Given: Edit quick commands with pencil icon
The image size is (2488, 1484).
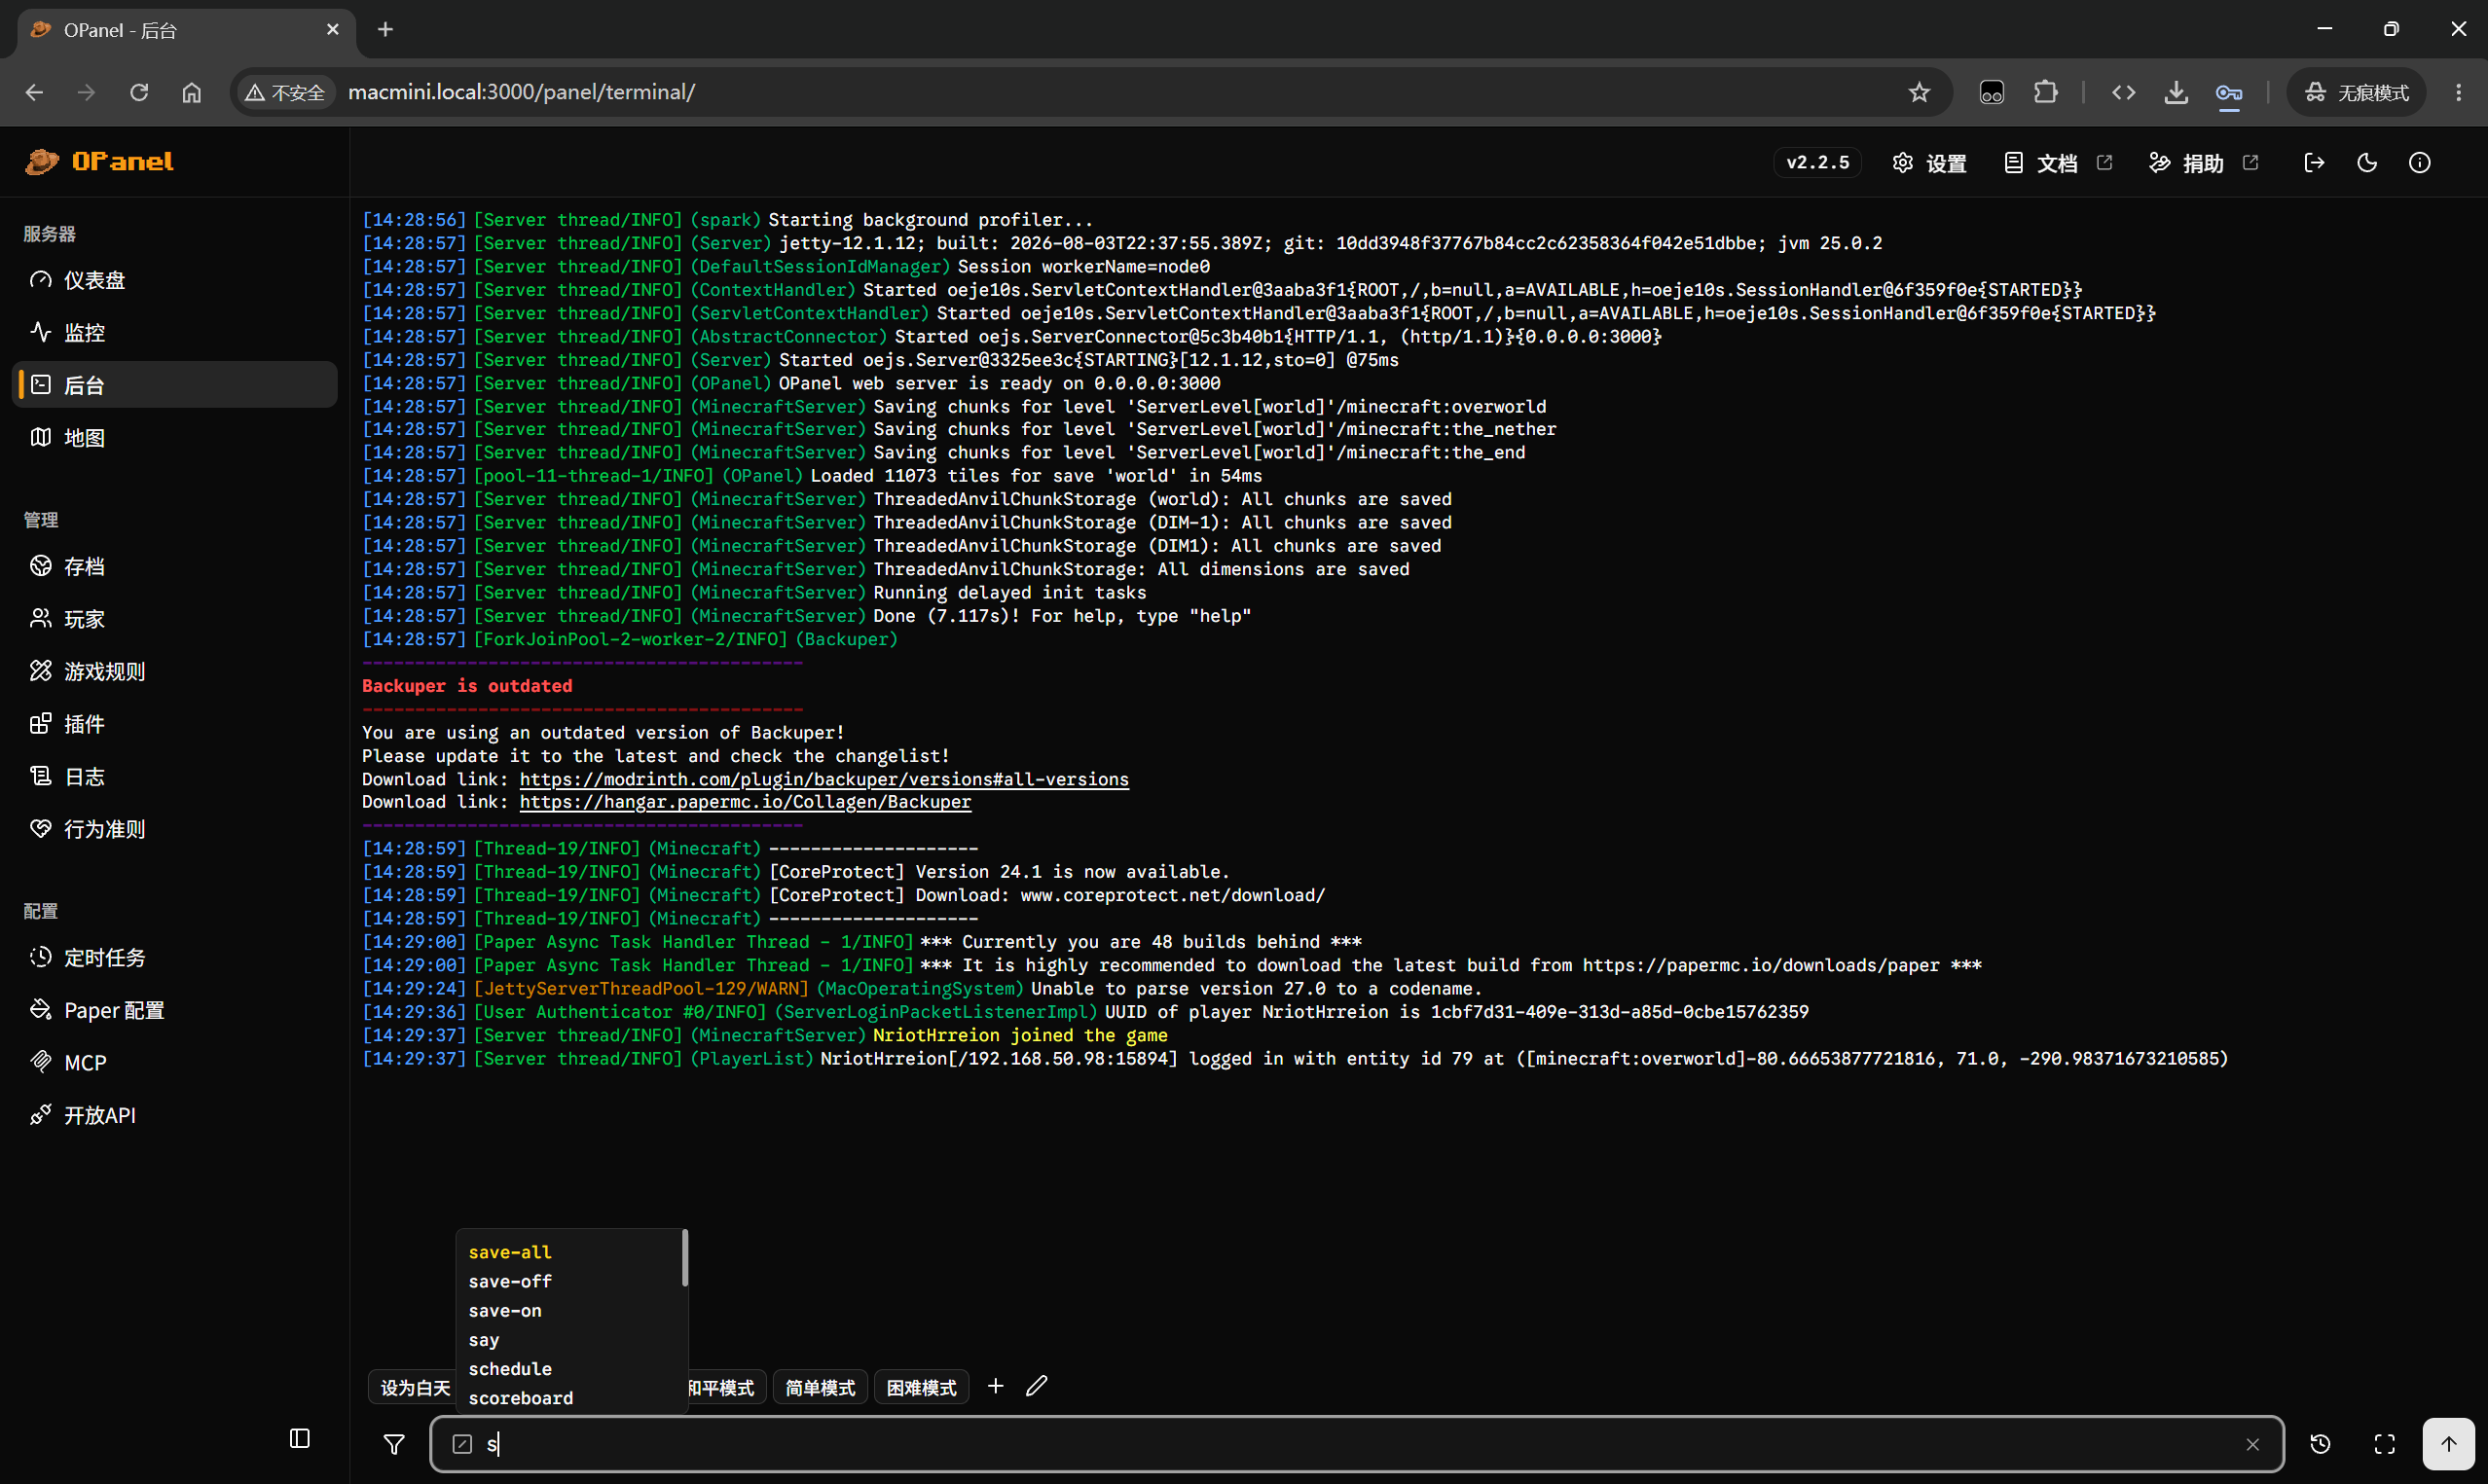Looking at the screenshot, I should click(x=1037, y=1386).
